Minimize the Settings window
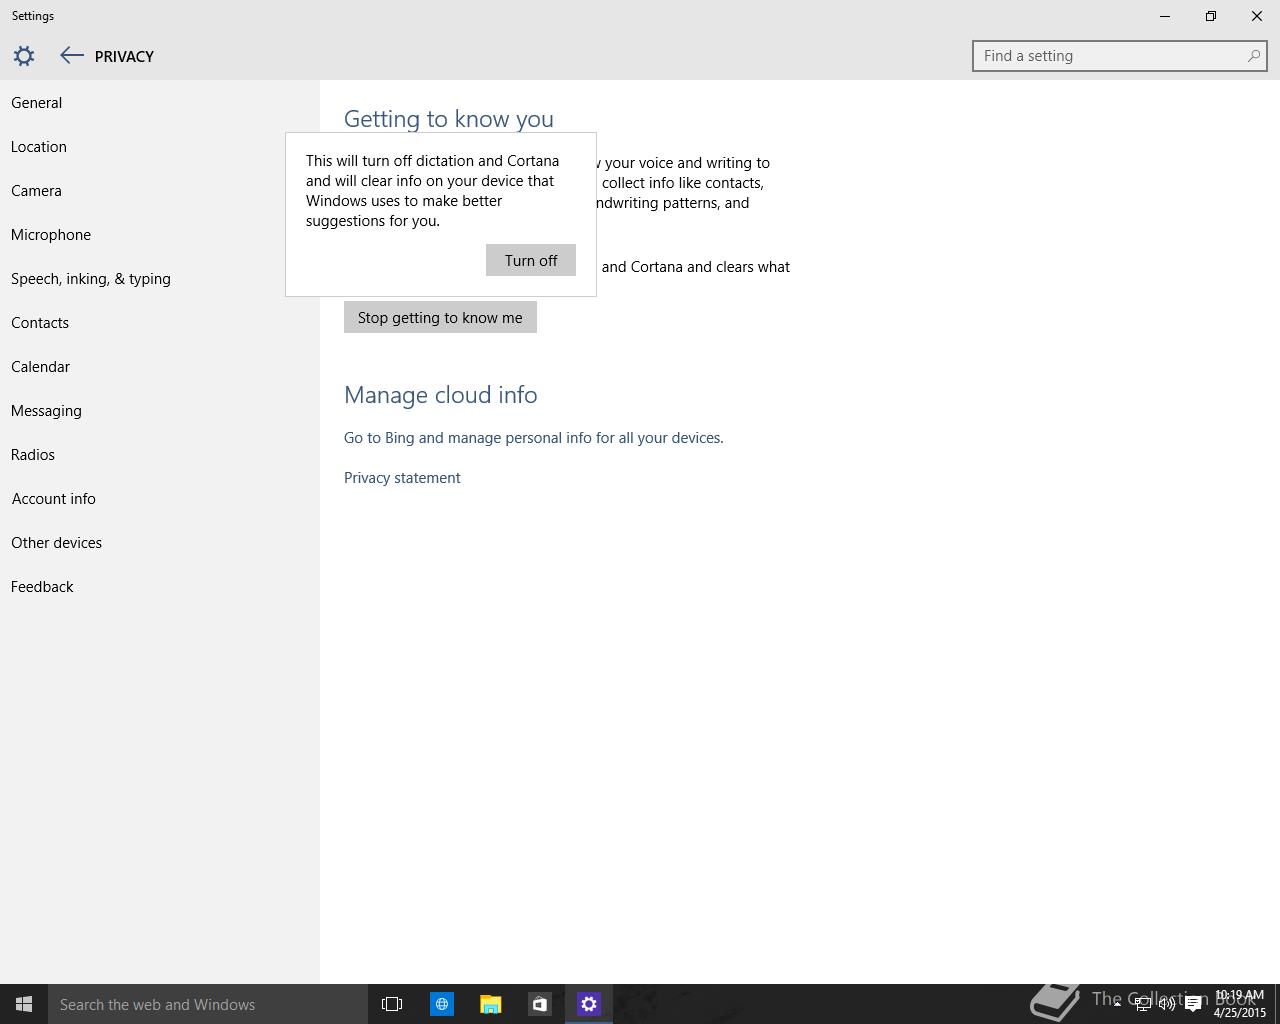The image size is (1280, 1024). tap(1165, 16)
